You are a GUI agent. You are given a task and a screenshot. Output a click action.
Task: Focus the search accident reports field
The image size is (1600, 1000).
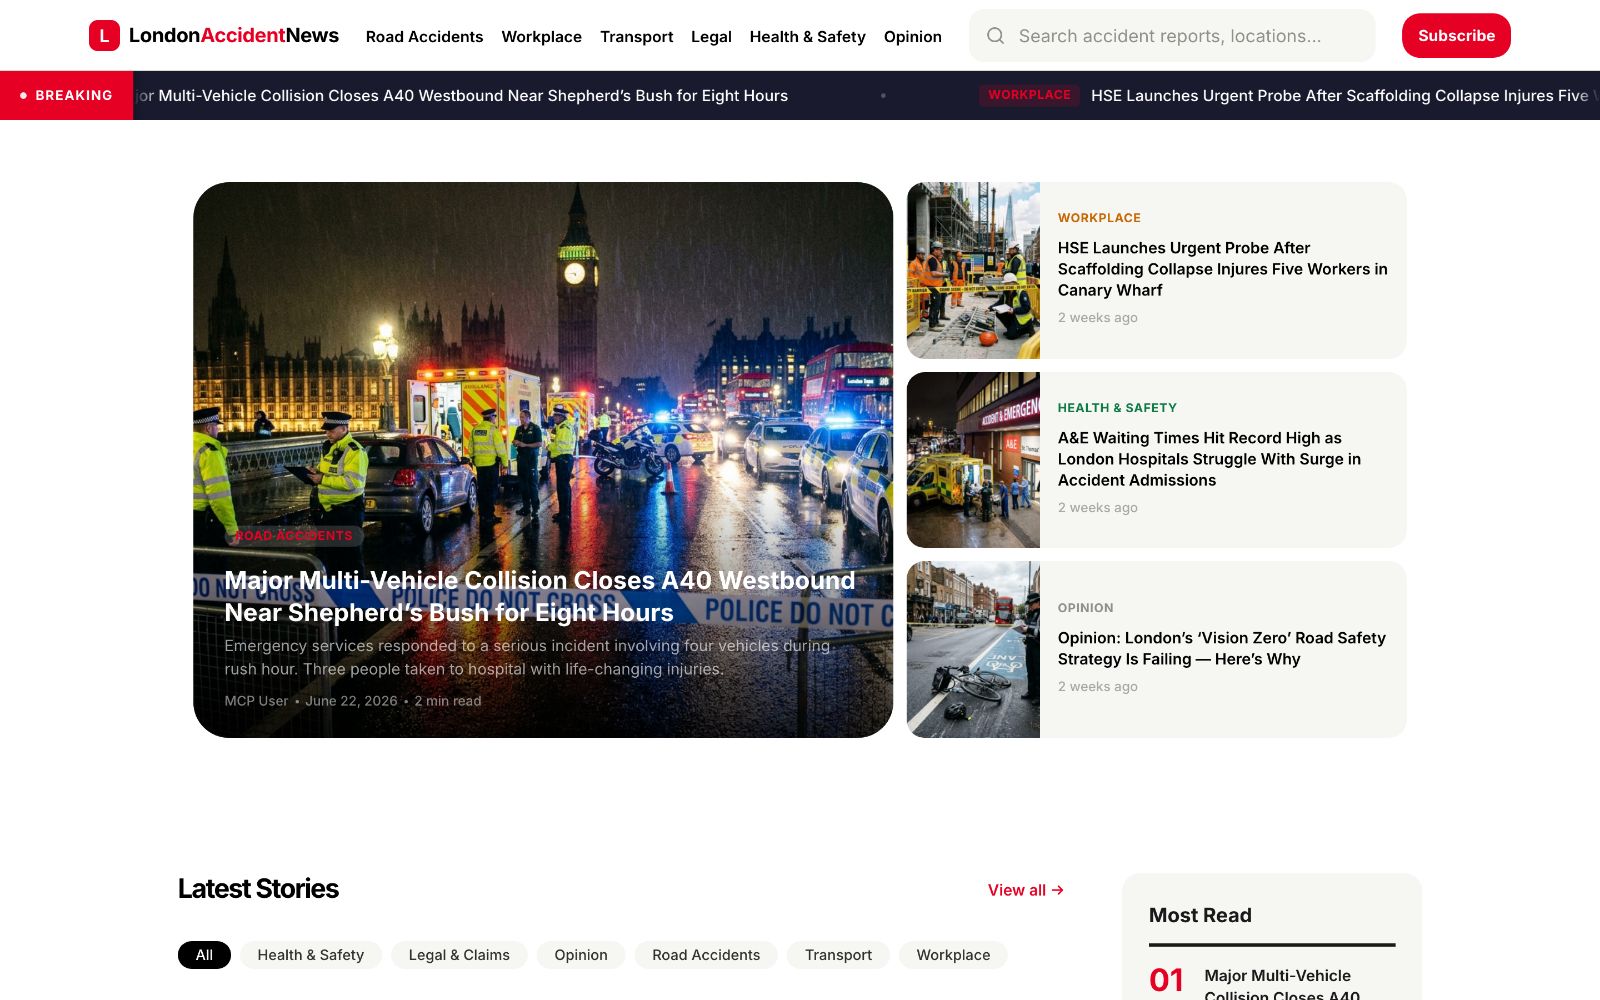coord(1172,36)
